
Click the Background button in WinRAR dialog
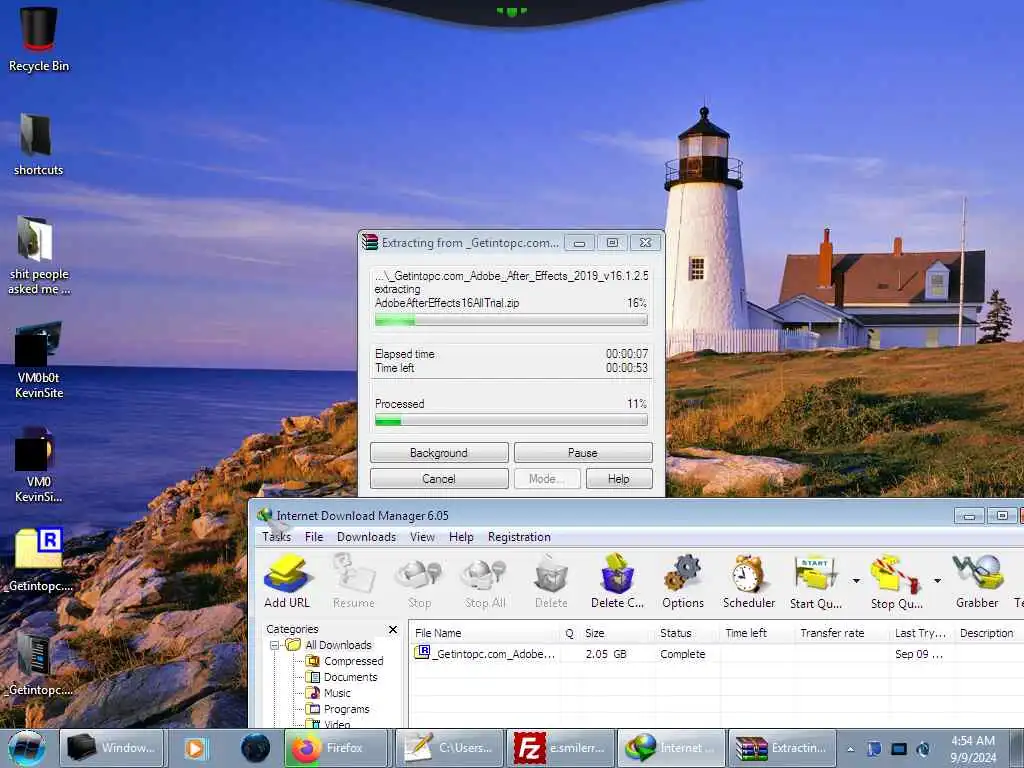tap(439, 453)
